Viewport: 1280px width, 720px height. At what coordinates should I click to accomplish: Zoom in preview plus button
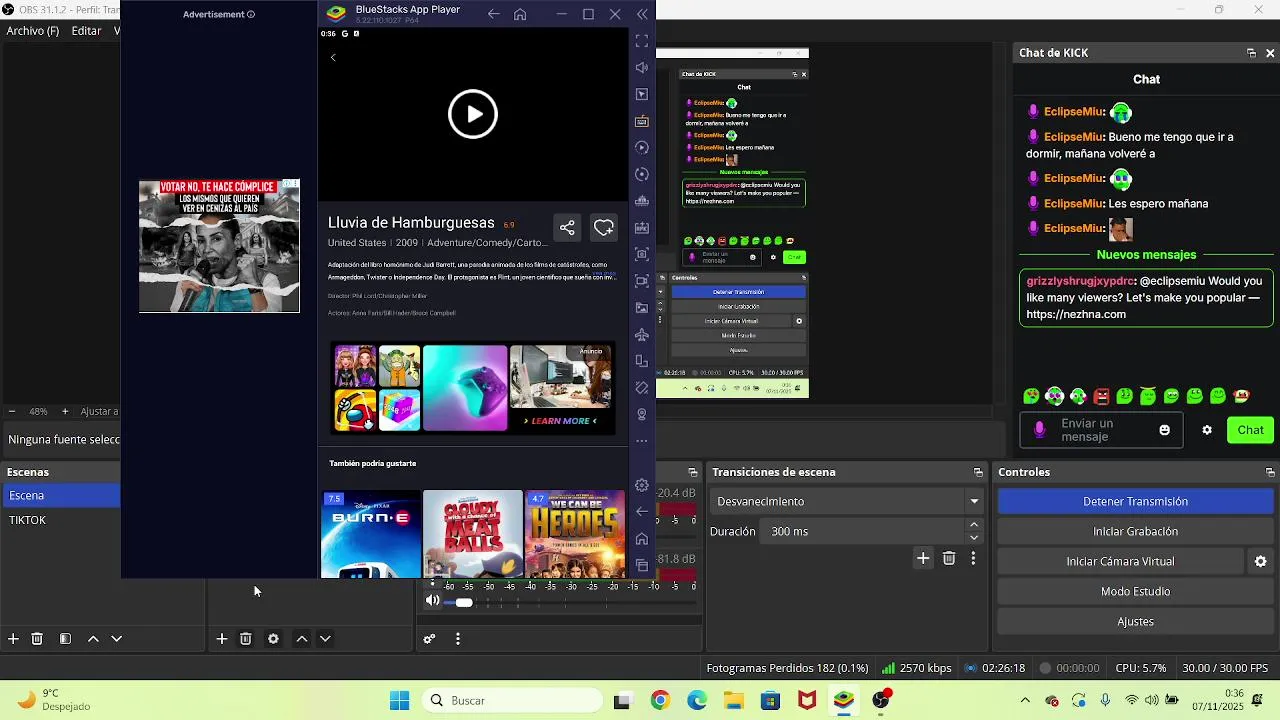pyautogui.click(x=65, y=411)
